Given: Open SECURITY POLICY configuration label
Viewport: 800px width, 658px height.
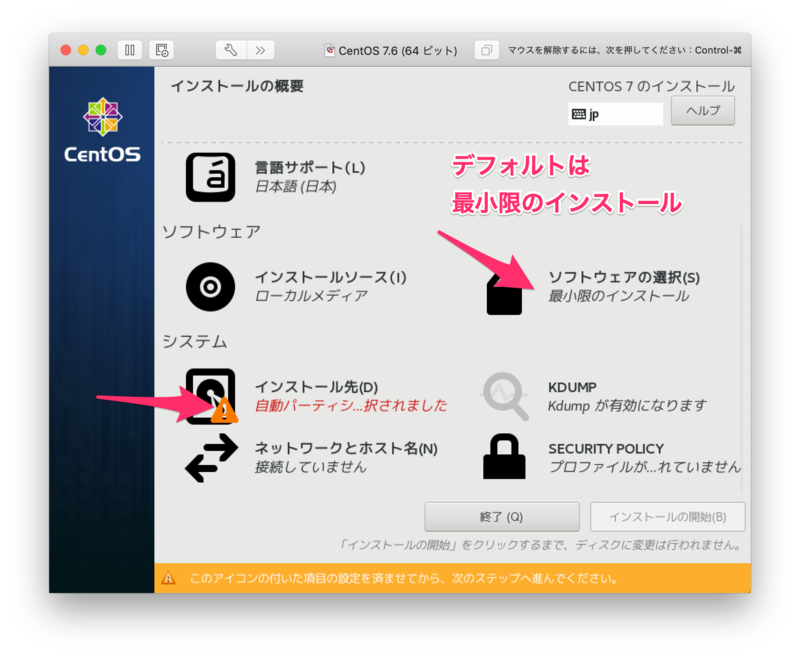Looking at the screenshot, I should pyautogui.click(x=606, y=449).
